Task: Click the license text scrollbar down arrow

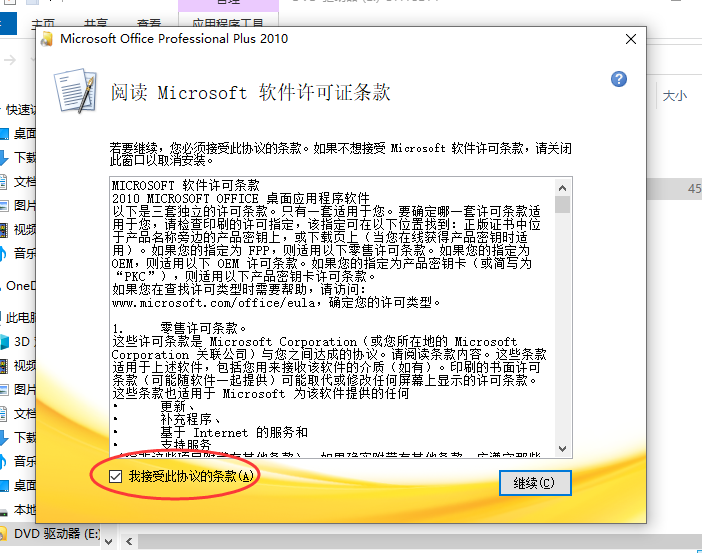Action: coord(563,448)
